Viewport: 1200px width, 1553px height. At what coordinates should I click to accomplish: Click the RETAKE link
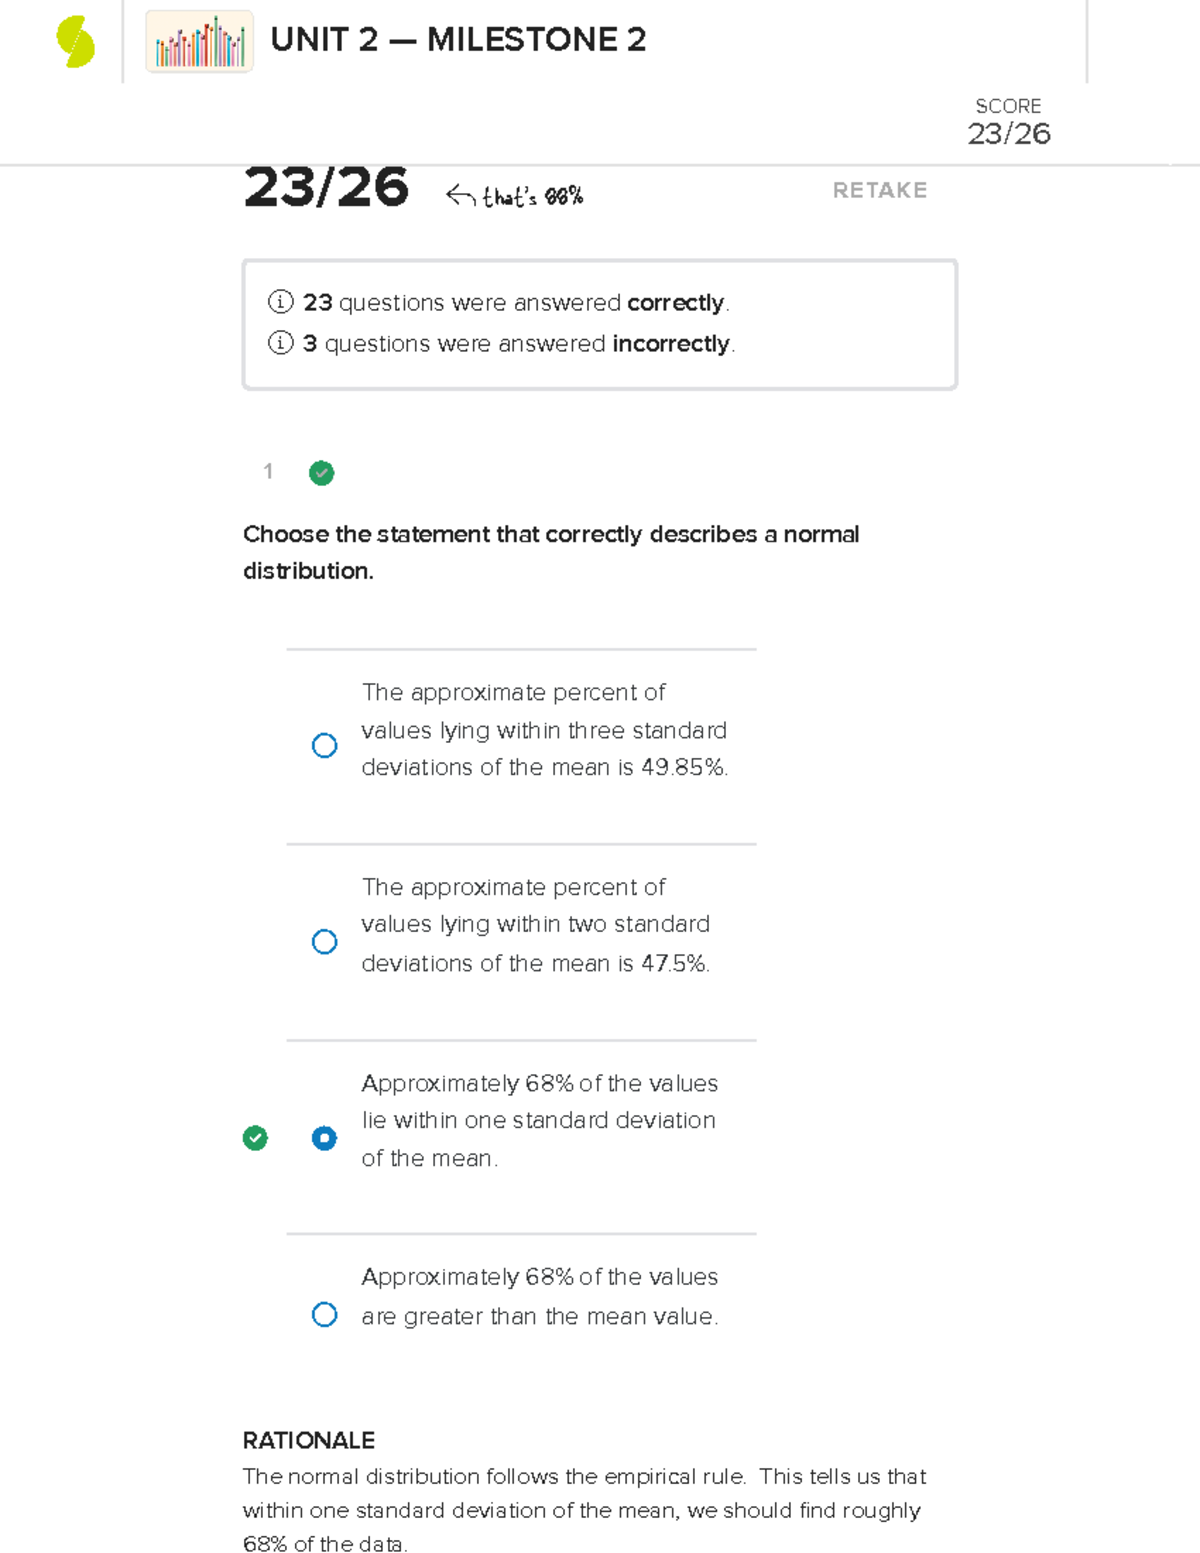(x=880, y=190)
